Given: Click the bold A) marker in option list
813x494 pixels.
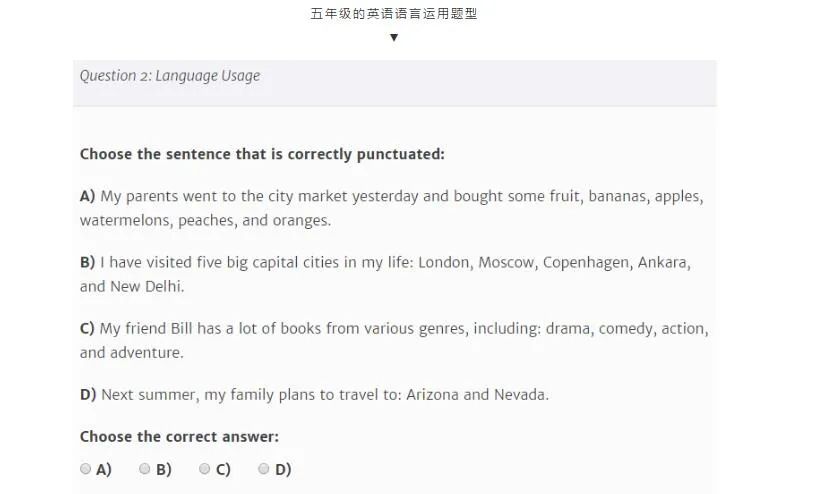Looking at the screenshot, I should [x=87, y=196].
